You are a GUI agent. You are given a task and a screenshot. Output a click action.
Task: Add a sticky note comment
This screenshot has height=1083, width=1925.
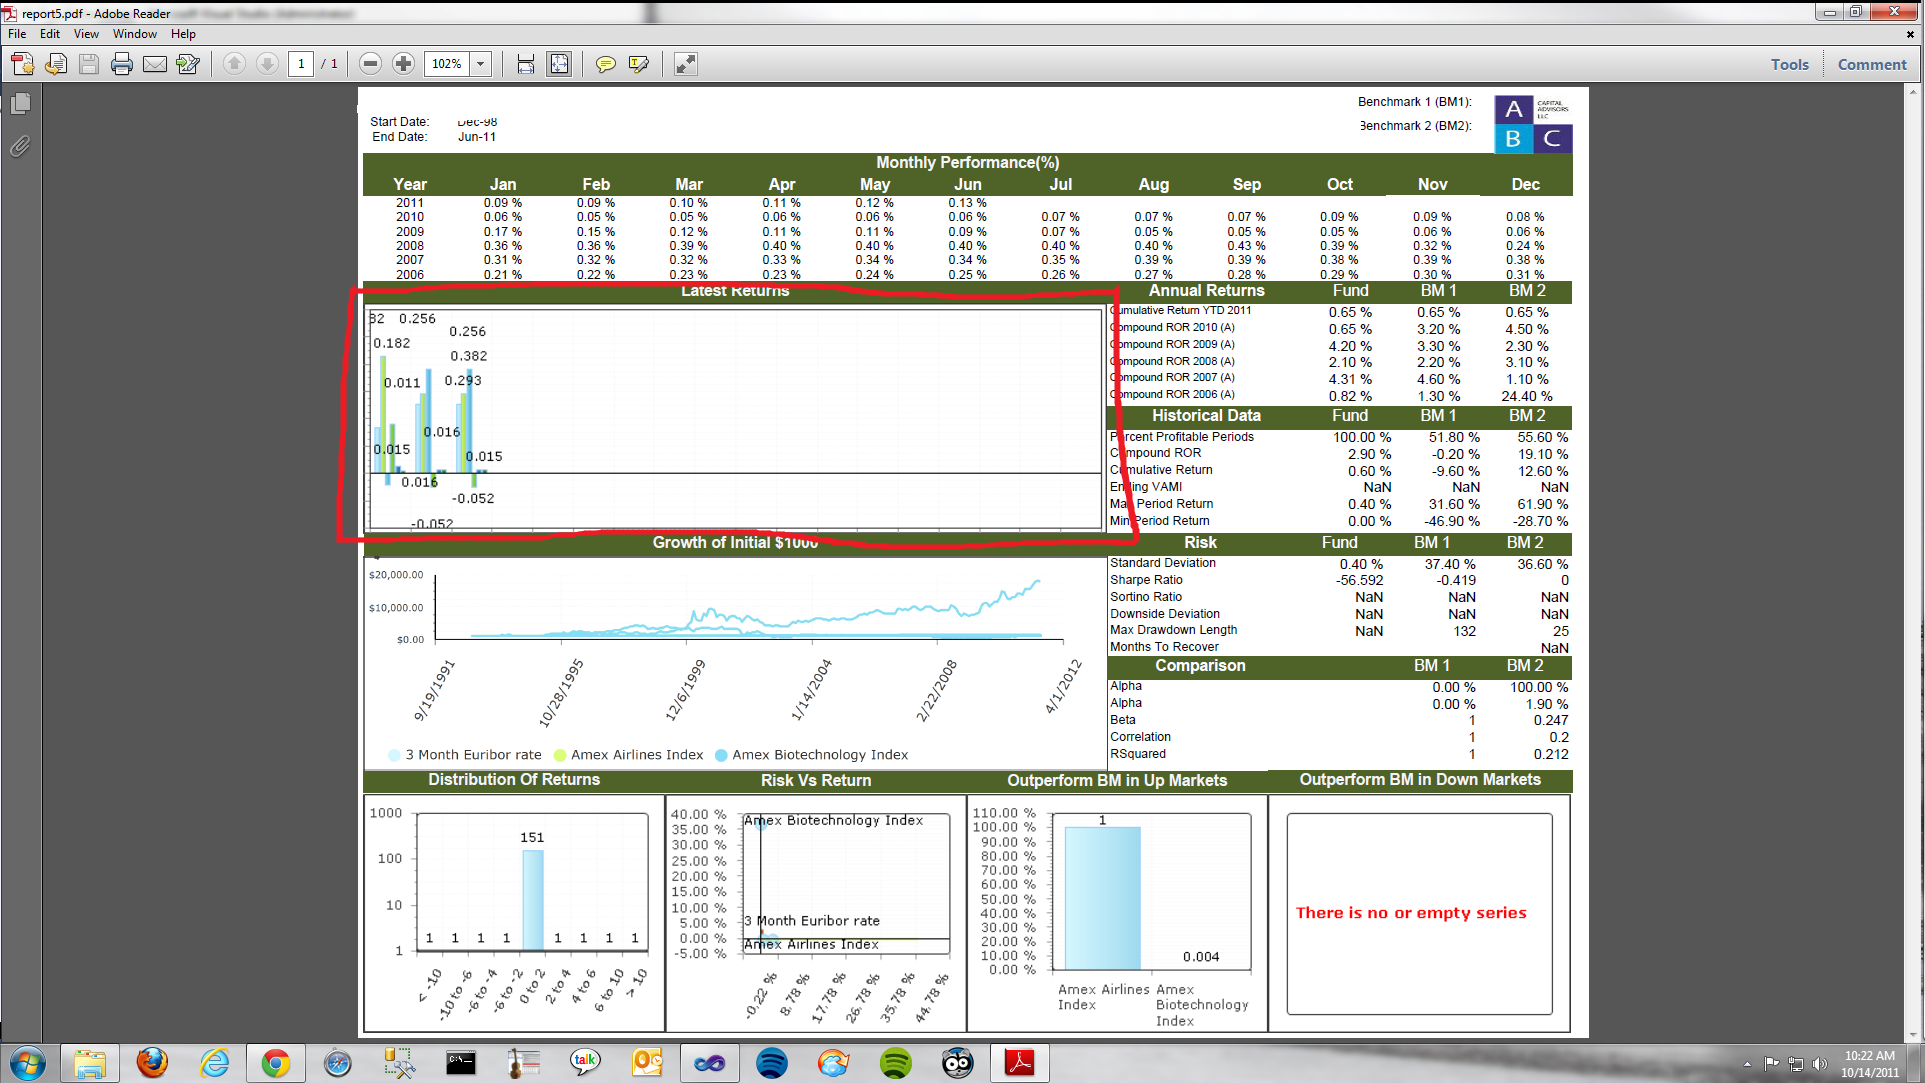pos(605,65)
